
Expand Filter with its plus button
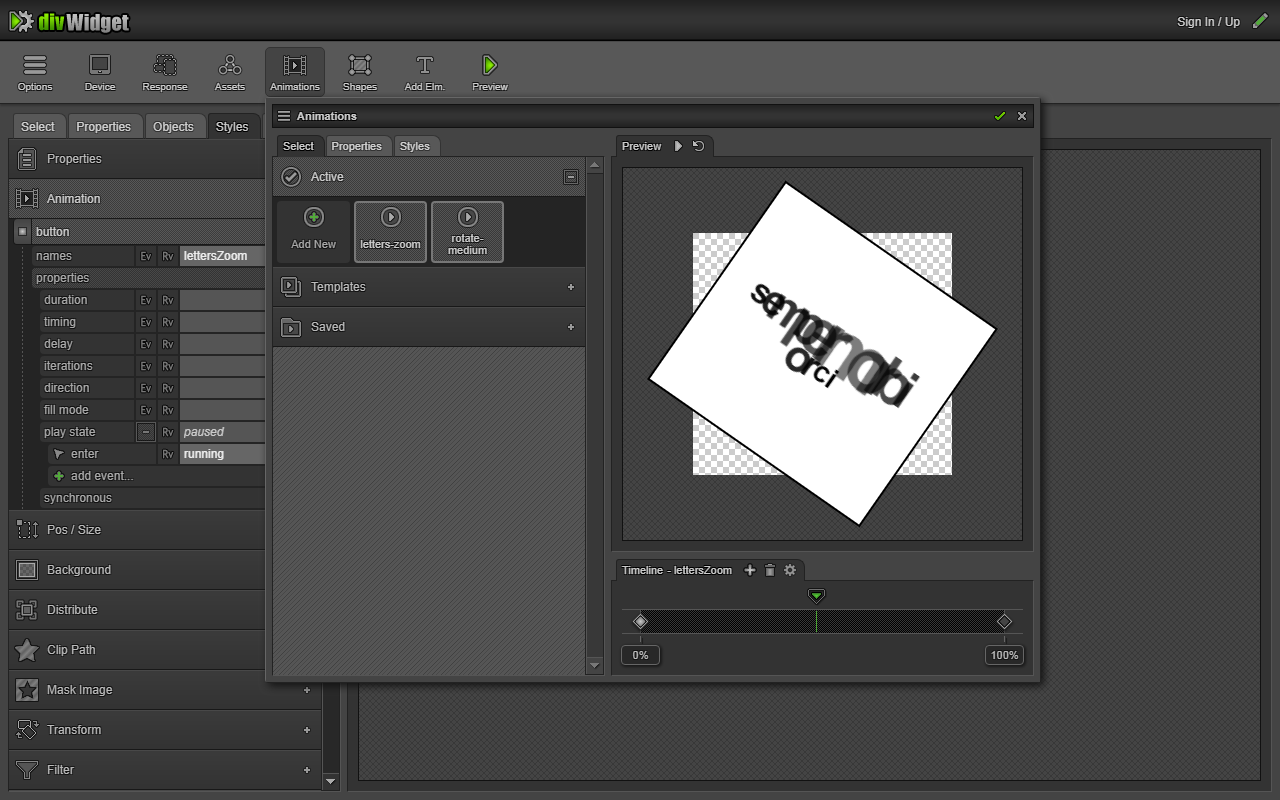point(307,770)
